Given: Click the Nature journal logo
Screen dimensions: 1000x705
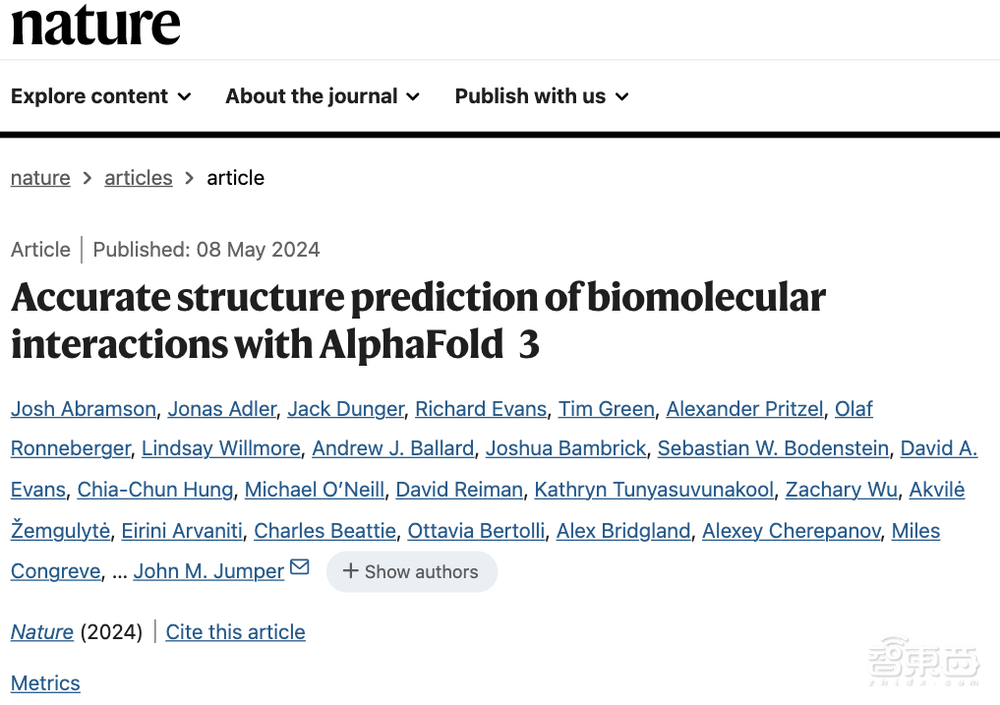Looking at the screenshot, I should click(x=95, y=24).
